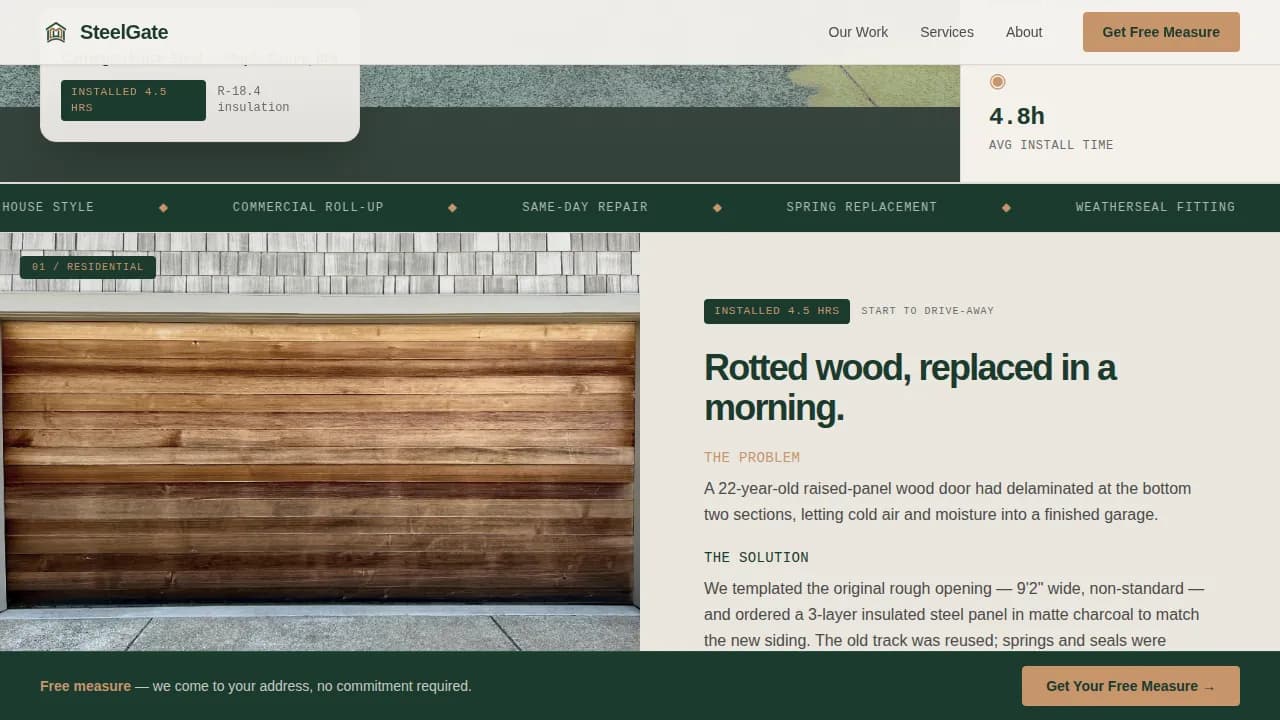Click the Get Free Measure header button
The image size is (1280, 720).
tap(1160, 31)
